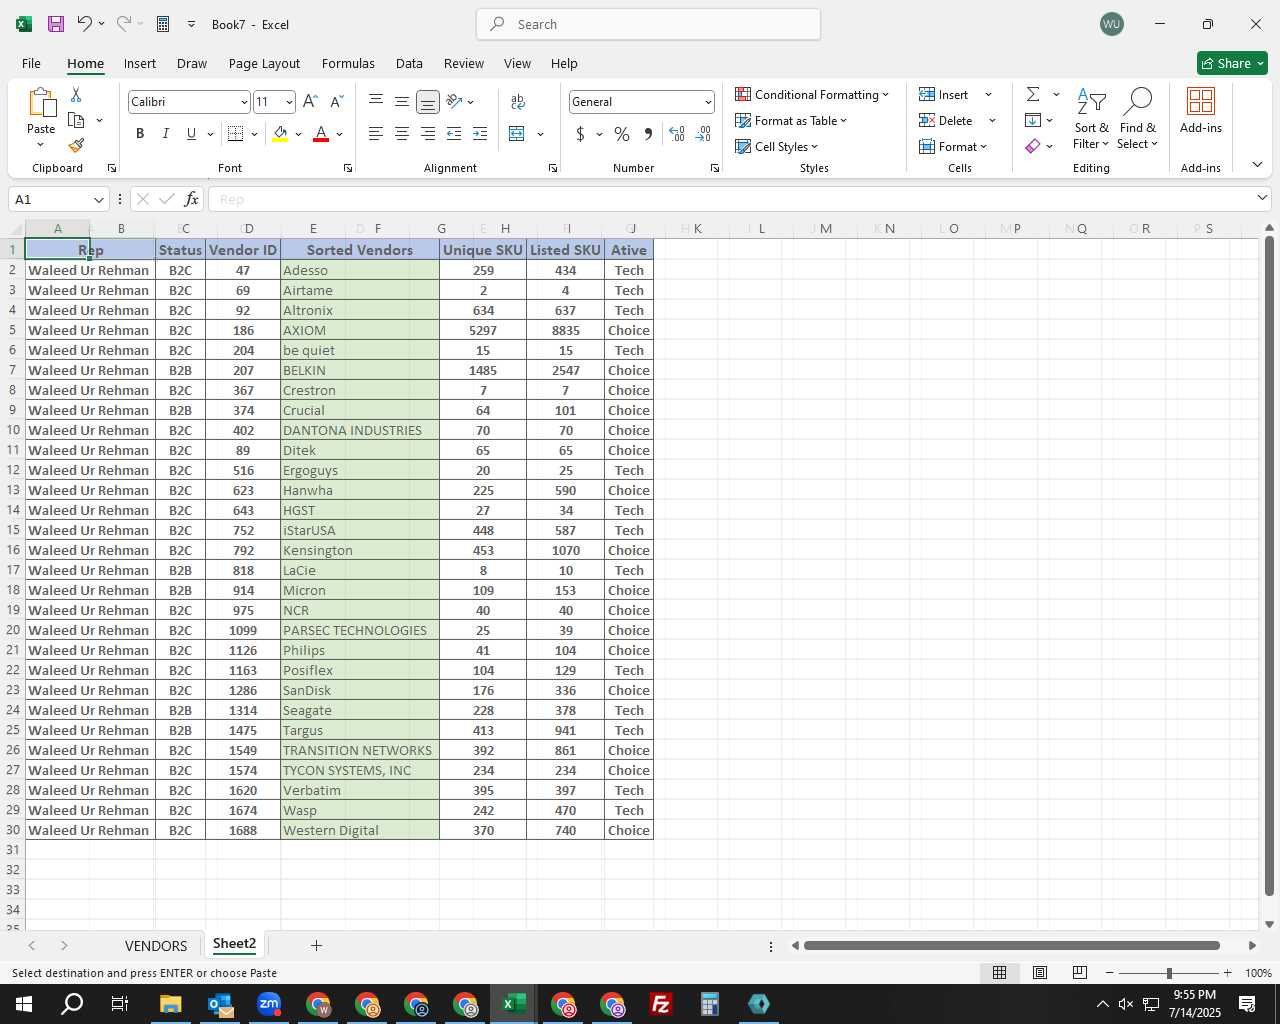Click the Cut scissors icon
The image size is (1280, 1024).
click(x=76, y=94)
